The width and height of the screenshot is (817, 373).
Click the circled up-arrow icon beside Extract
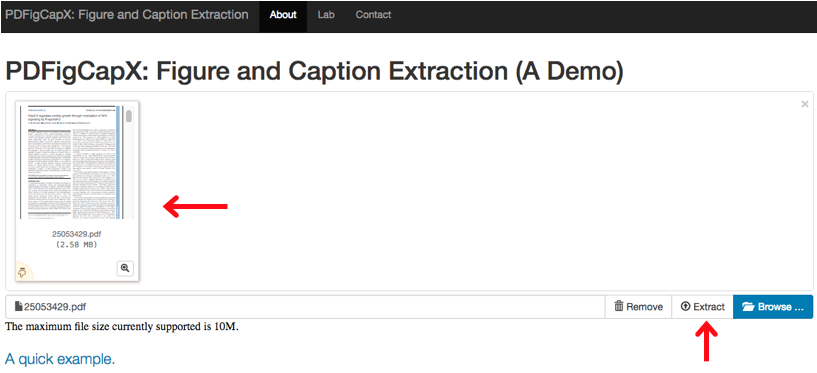[685, 307]
